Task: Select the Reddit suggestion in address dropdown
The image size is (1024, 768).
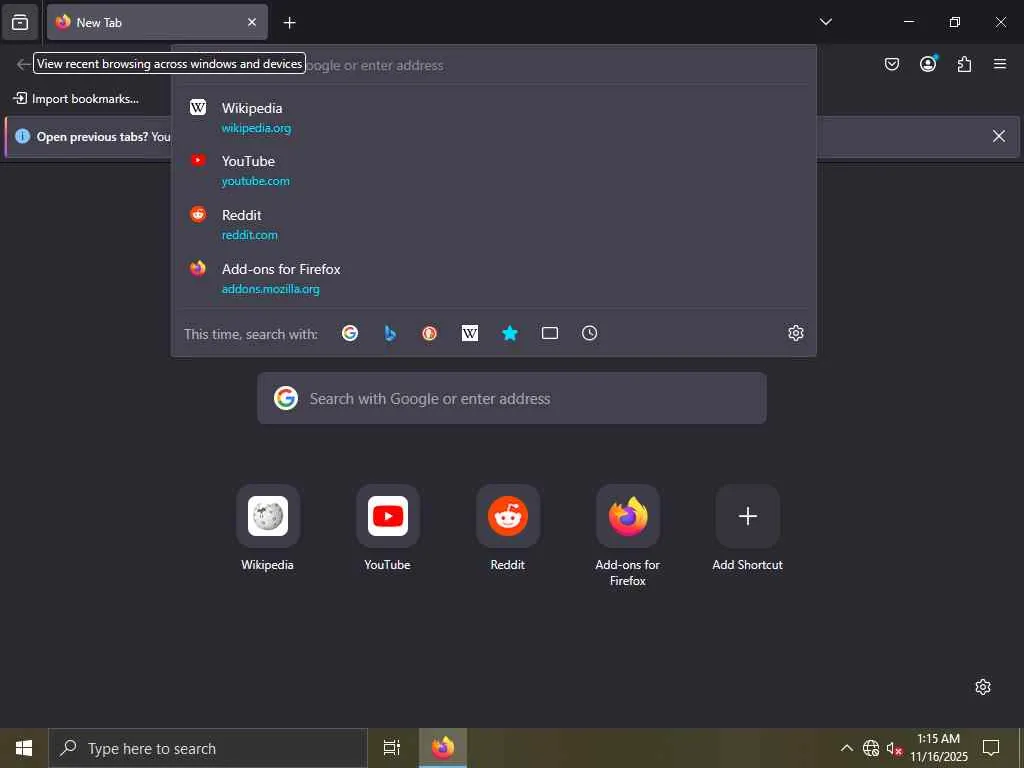Action: coord(494,225)
